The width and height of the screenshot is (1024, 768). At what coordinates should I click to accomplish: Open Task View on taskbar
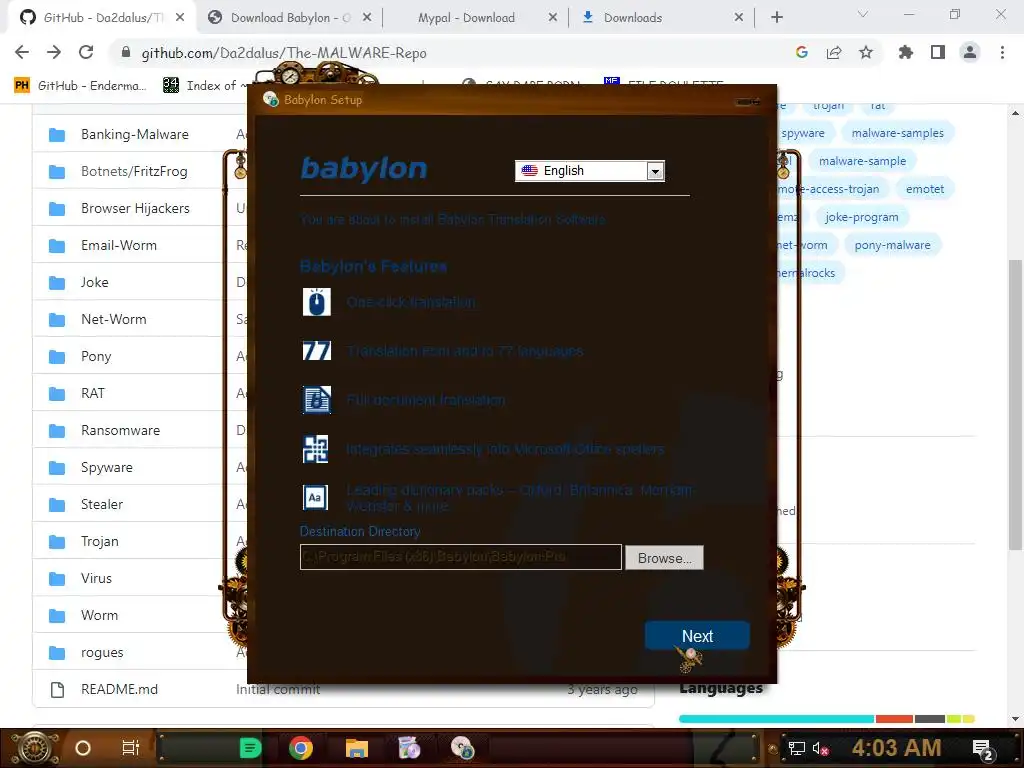tap(131, 748)
